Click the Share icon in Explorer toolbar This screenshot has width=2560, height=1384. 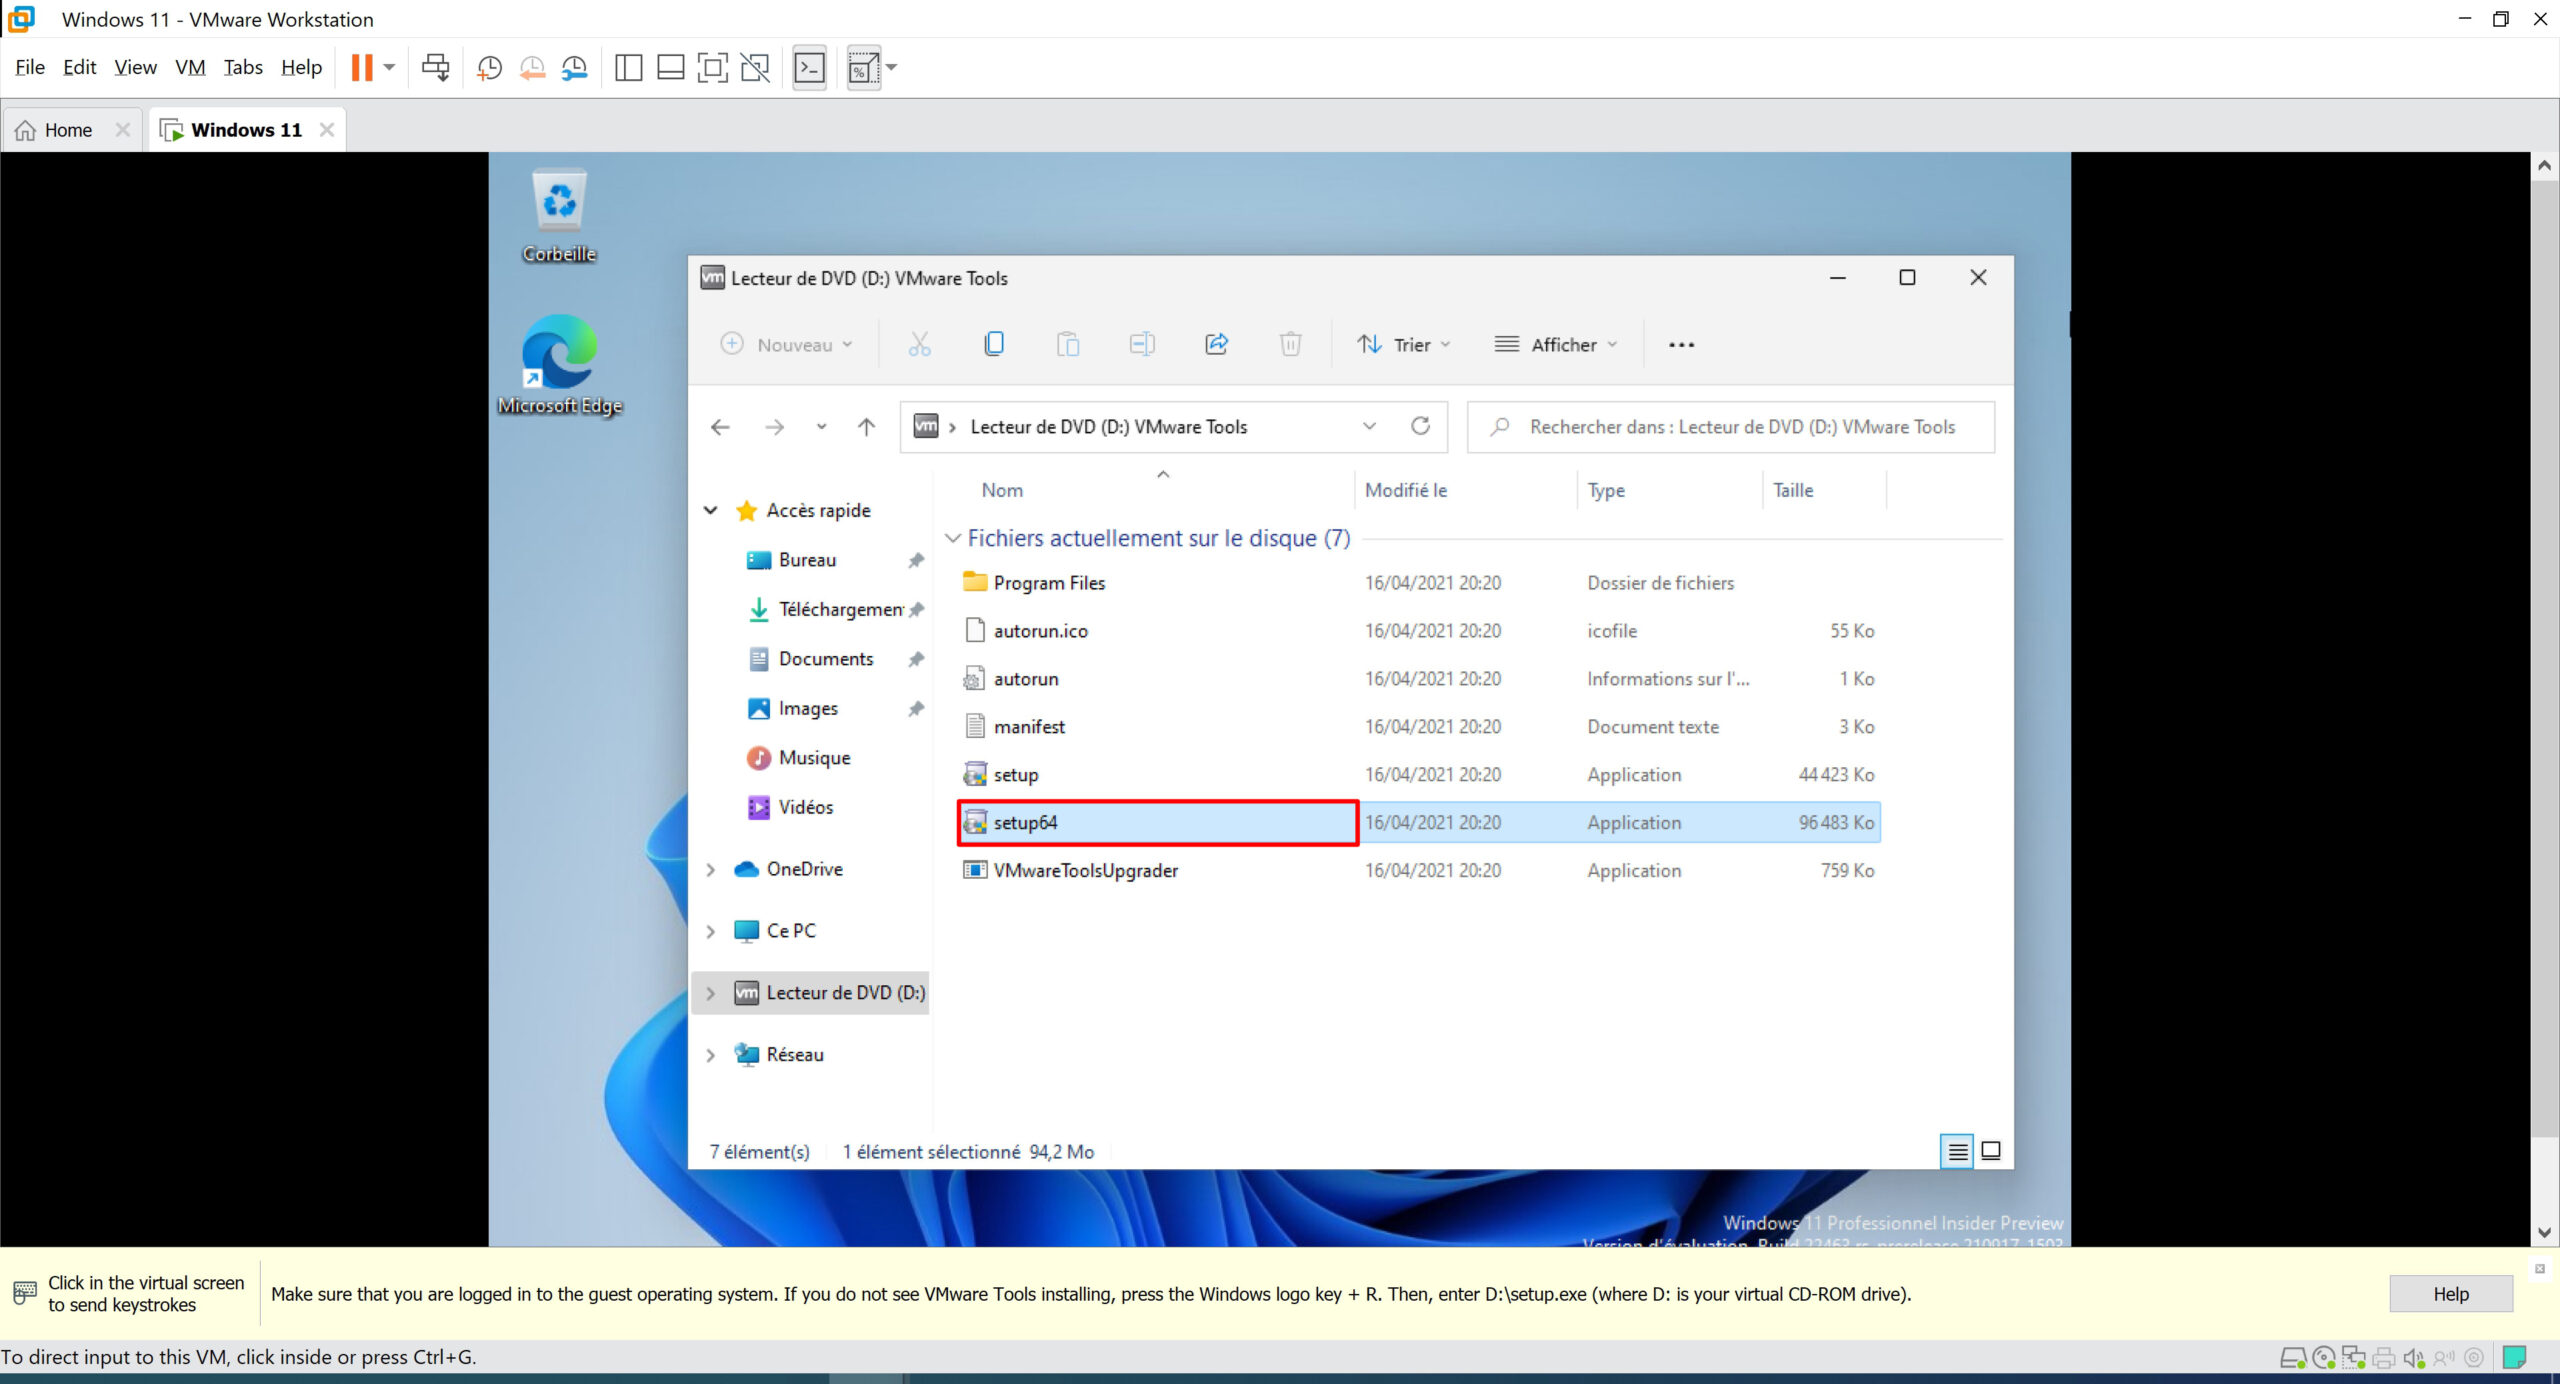(1216, 345)
